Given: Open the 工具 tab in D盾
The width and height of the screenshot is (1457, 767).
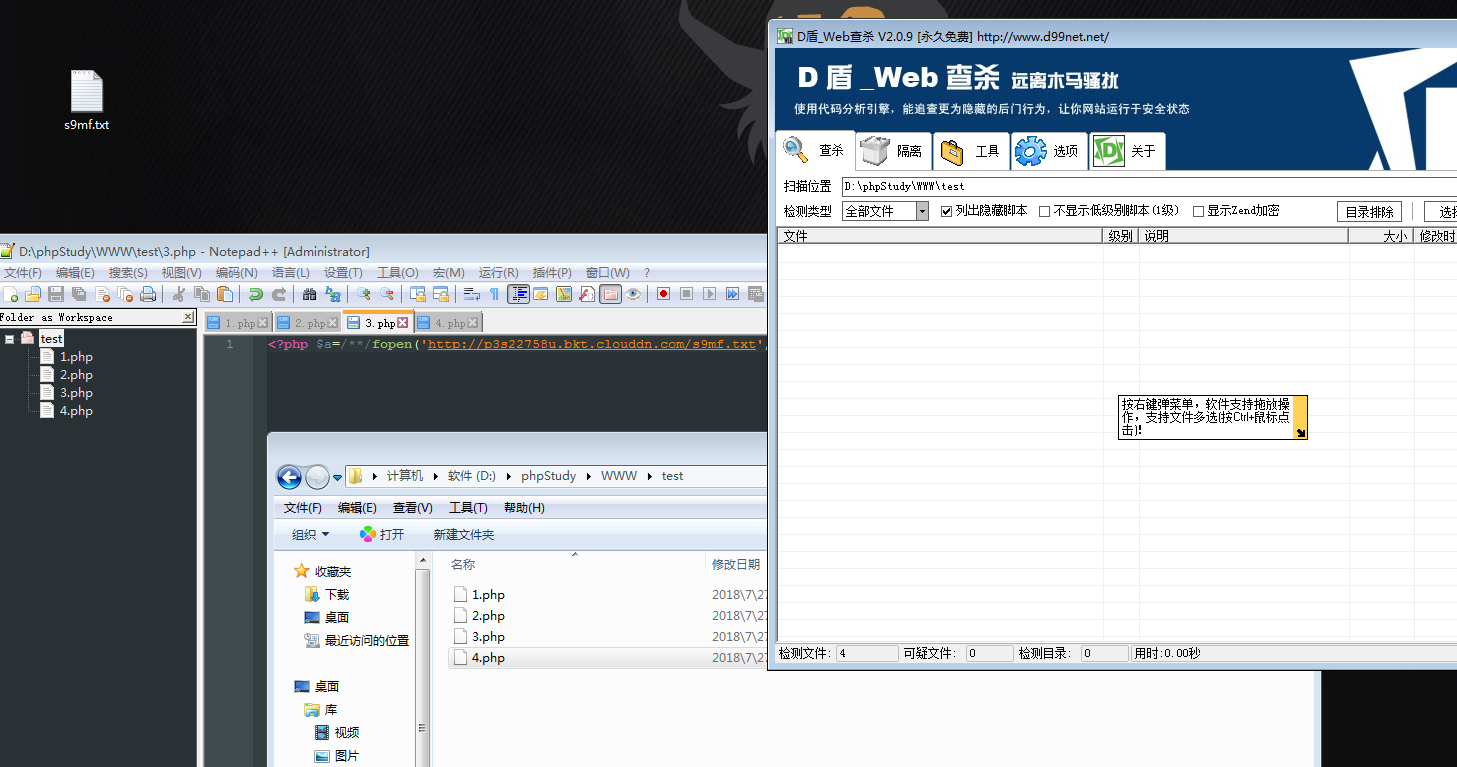Looking at the screenshot, I should [972, 151].
